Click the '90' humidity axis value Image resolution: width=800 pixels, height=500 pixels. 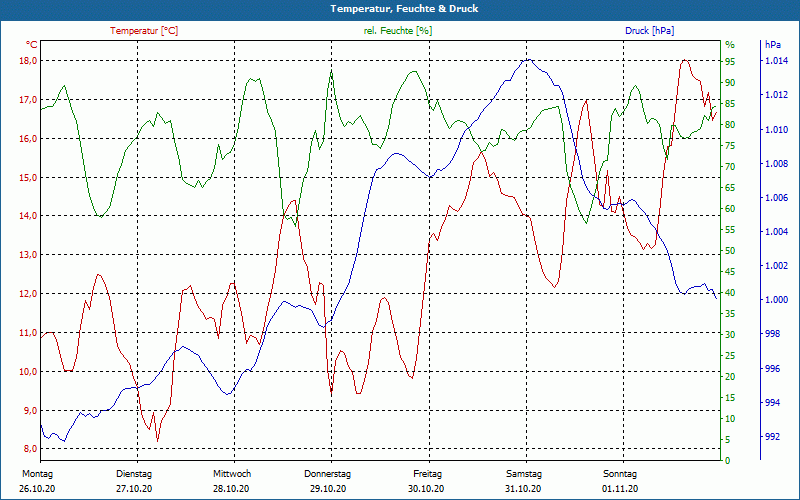(730, 83)
